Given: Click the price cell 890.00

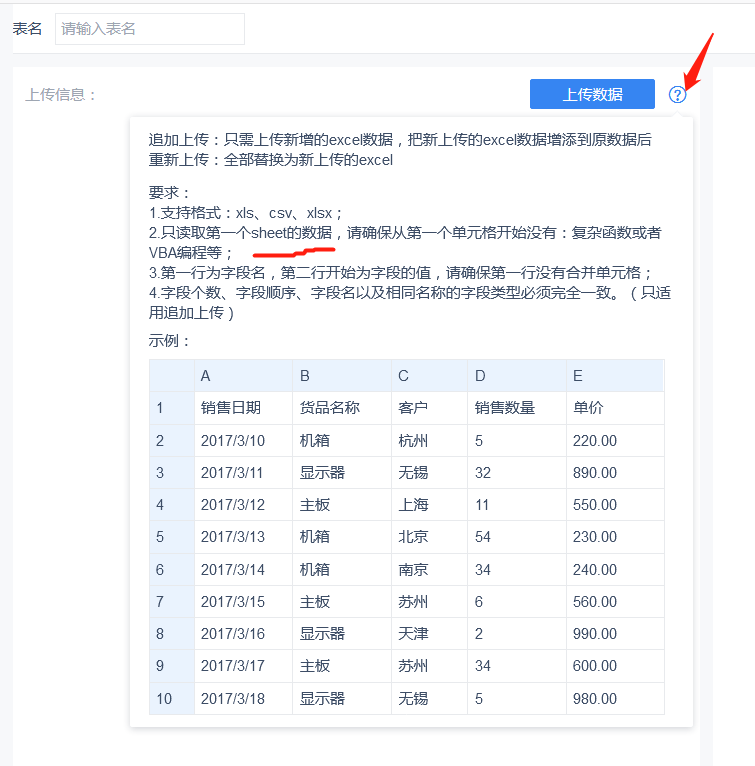Looking at the screenshot, I should [x=615, y=473].
